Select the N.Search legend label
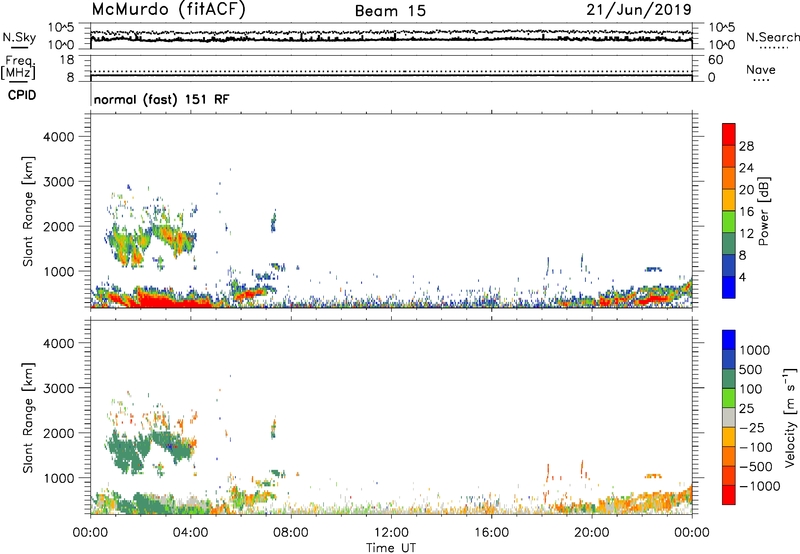800x554 pixels. [772, 37]
